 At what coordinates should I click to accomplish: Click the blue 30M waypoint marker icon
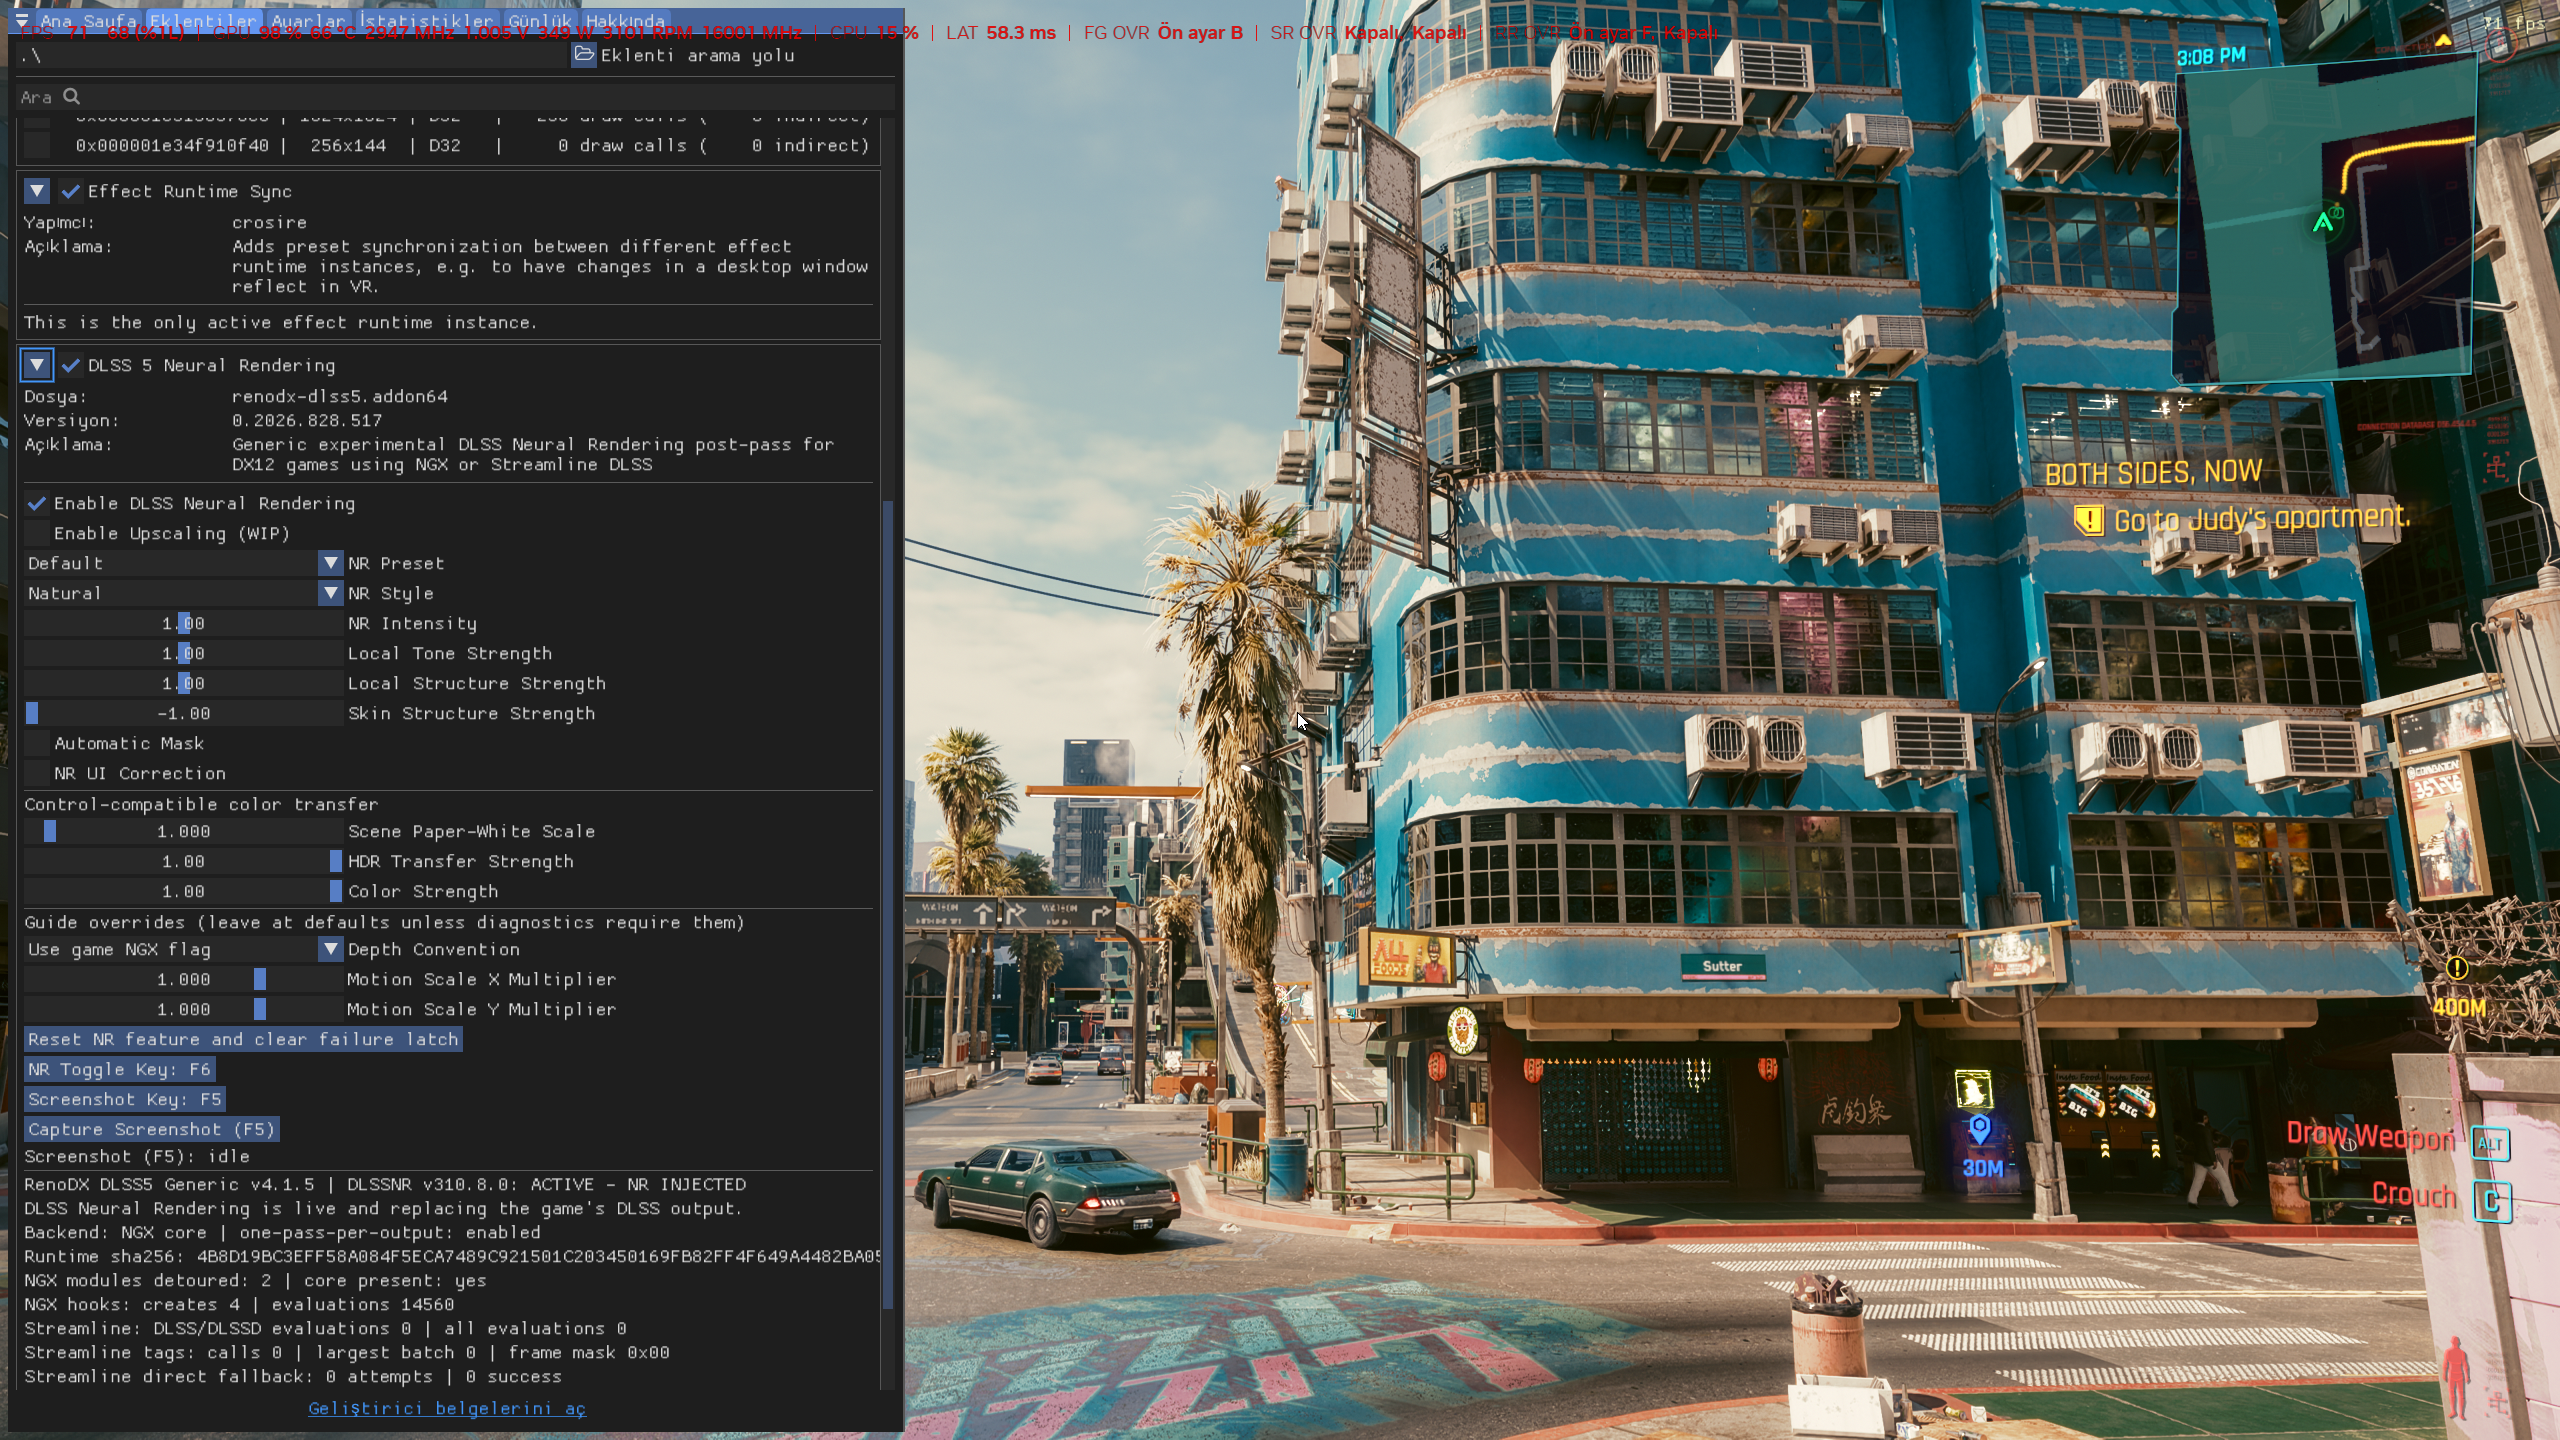(x=1980, y=1129)
